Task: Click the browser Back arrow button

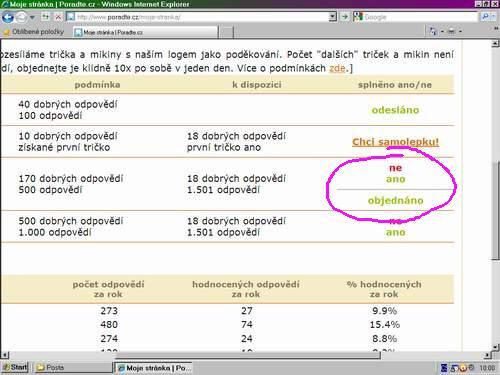Action: pyautogui.click(x=8, y=17)
